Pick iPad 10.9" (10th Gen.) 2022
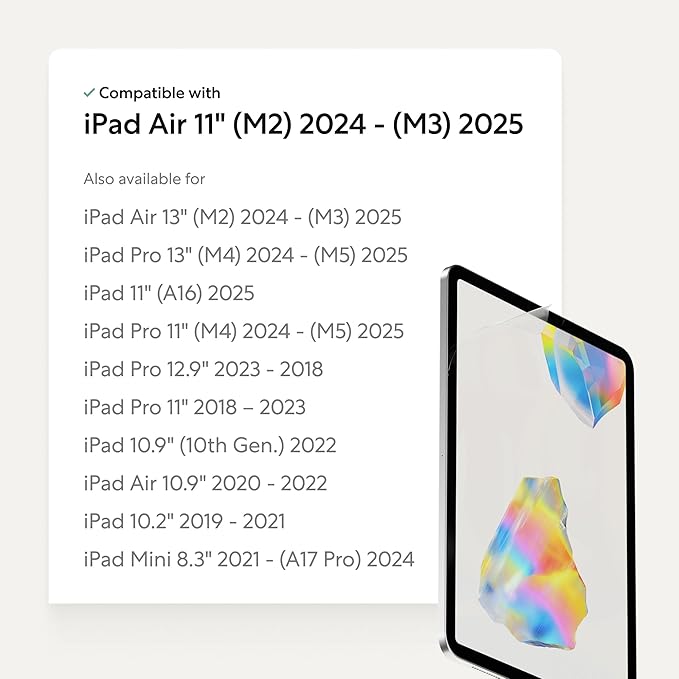 (209, 445)
